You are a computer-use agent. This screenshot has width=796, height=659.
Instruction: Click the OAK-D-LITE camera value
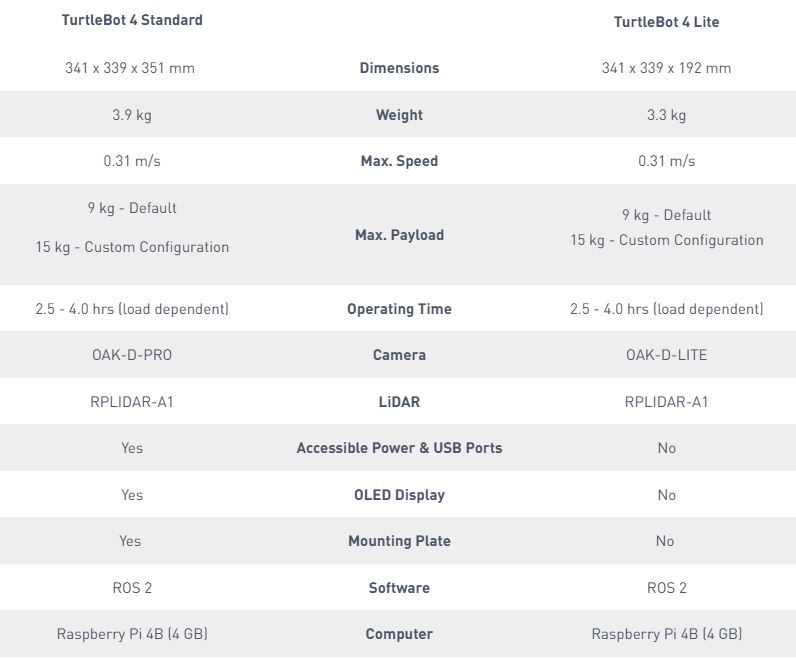[666, 355]
